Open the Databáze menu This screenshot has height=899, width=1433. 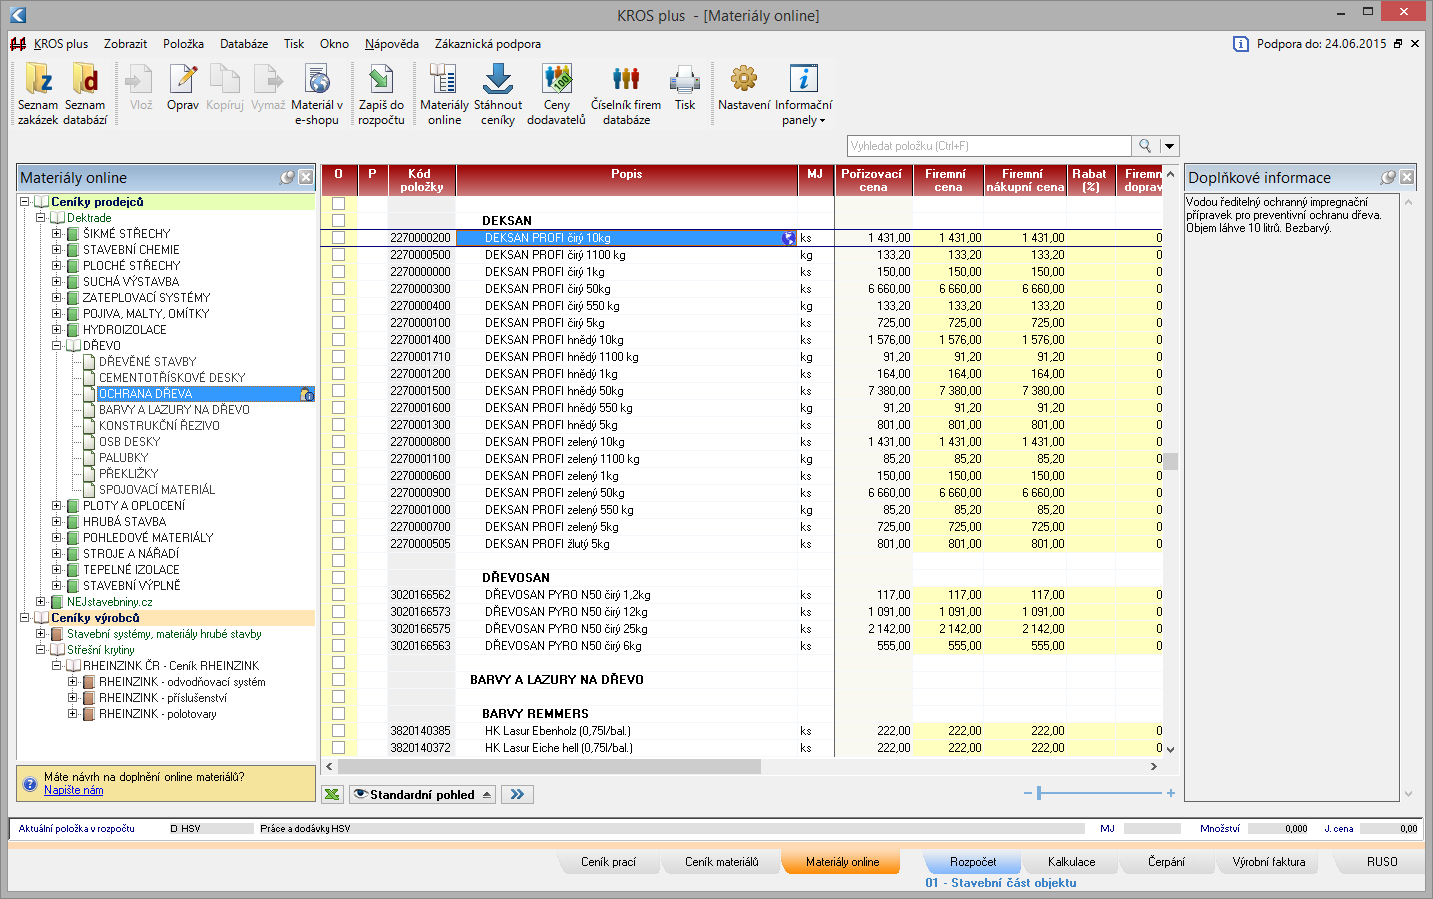click(x=244, y=44)
